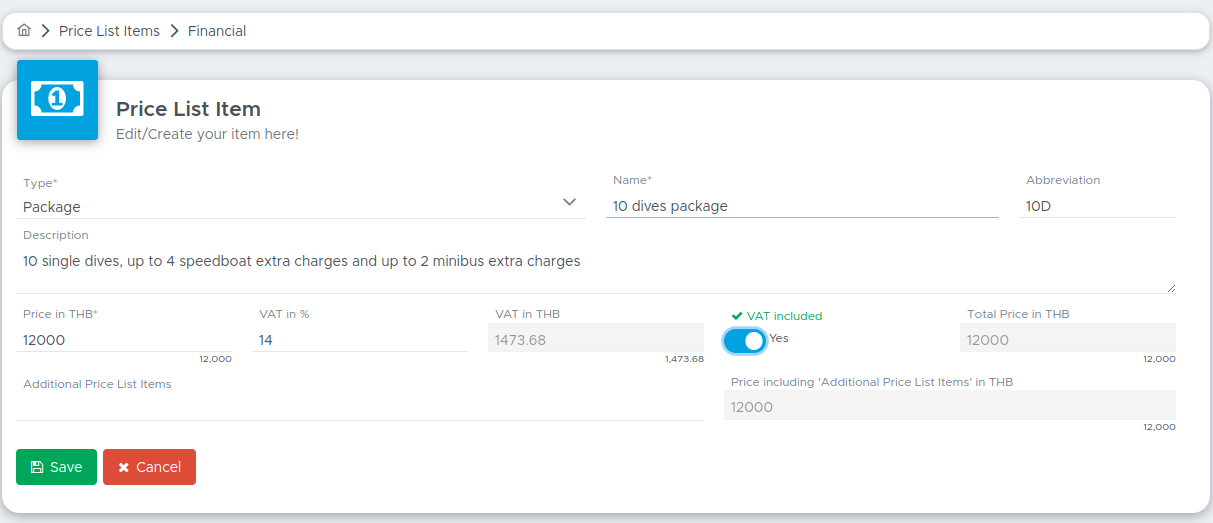Open Financial breadcrumb link

[x=217, y=31]
